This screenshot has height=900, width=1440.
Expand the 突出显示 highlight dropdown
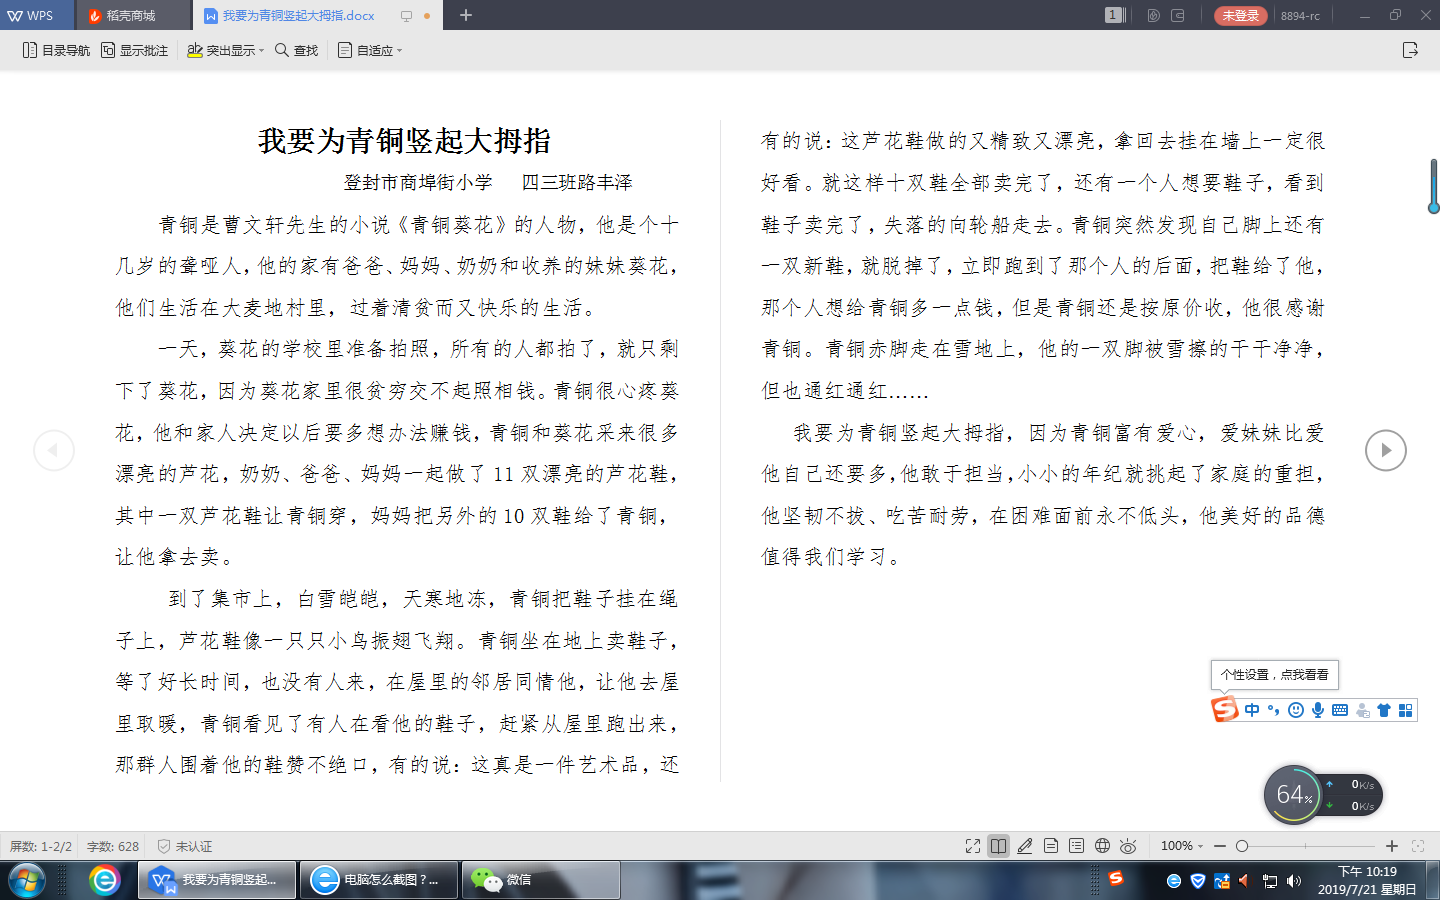pyautogui.click(x=226, y=50)
